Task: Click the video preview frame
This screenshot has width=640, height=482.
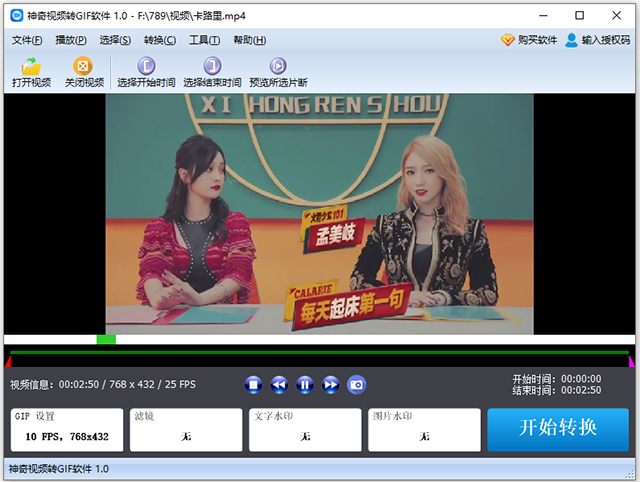Action: pyautogui.click(x=320, y=214)
